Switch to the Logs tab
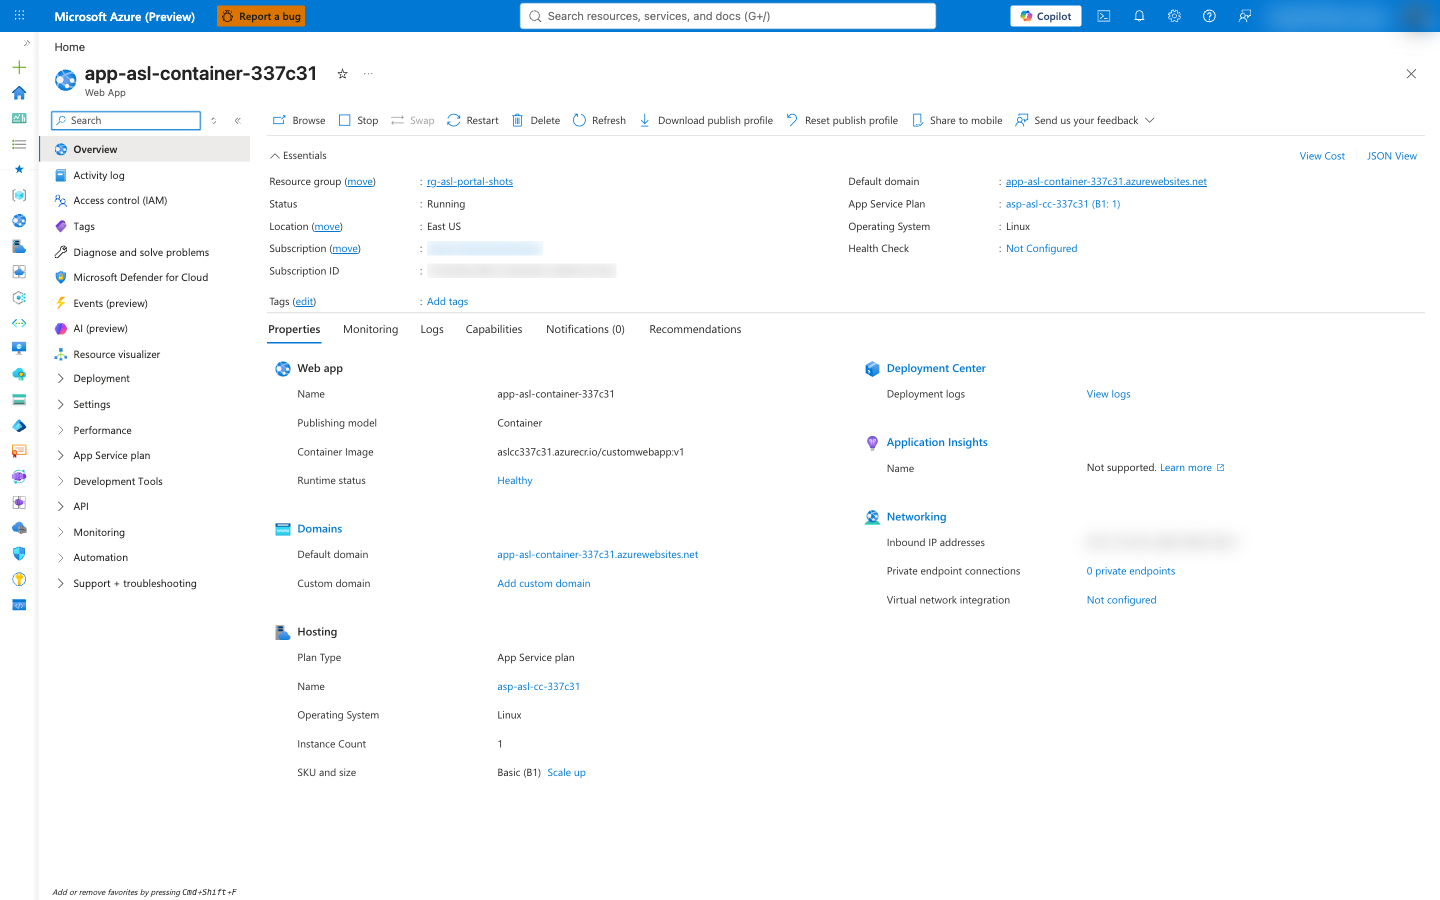Screen dimensions: 1440x900 (432, 330)
